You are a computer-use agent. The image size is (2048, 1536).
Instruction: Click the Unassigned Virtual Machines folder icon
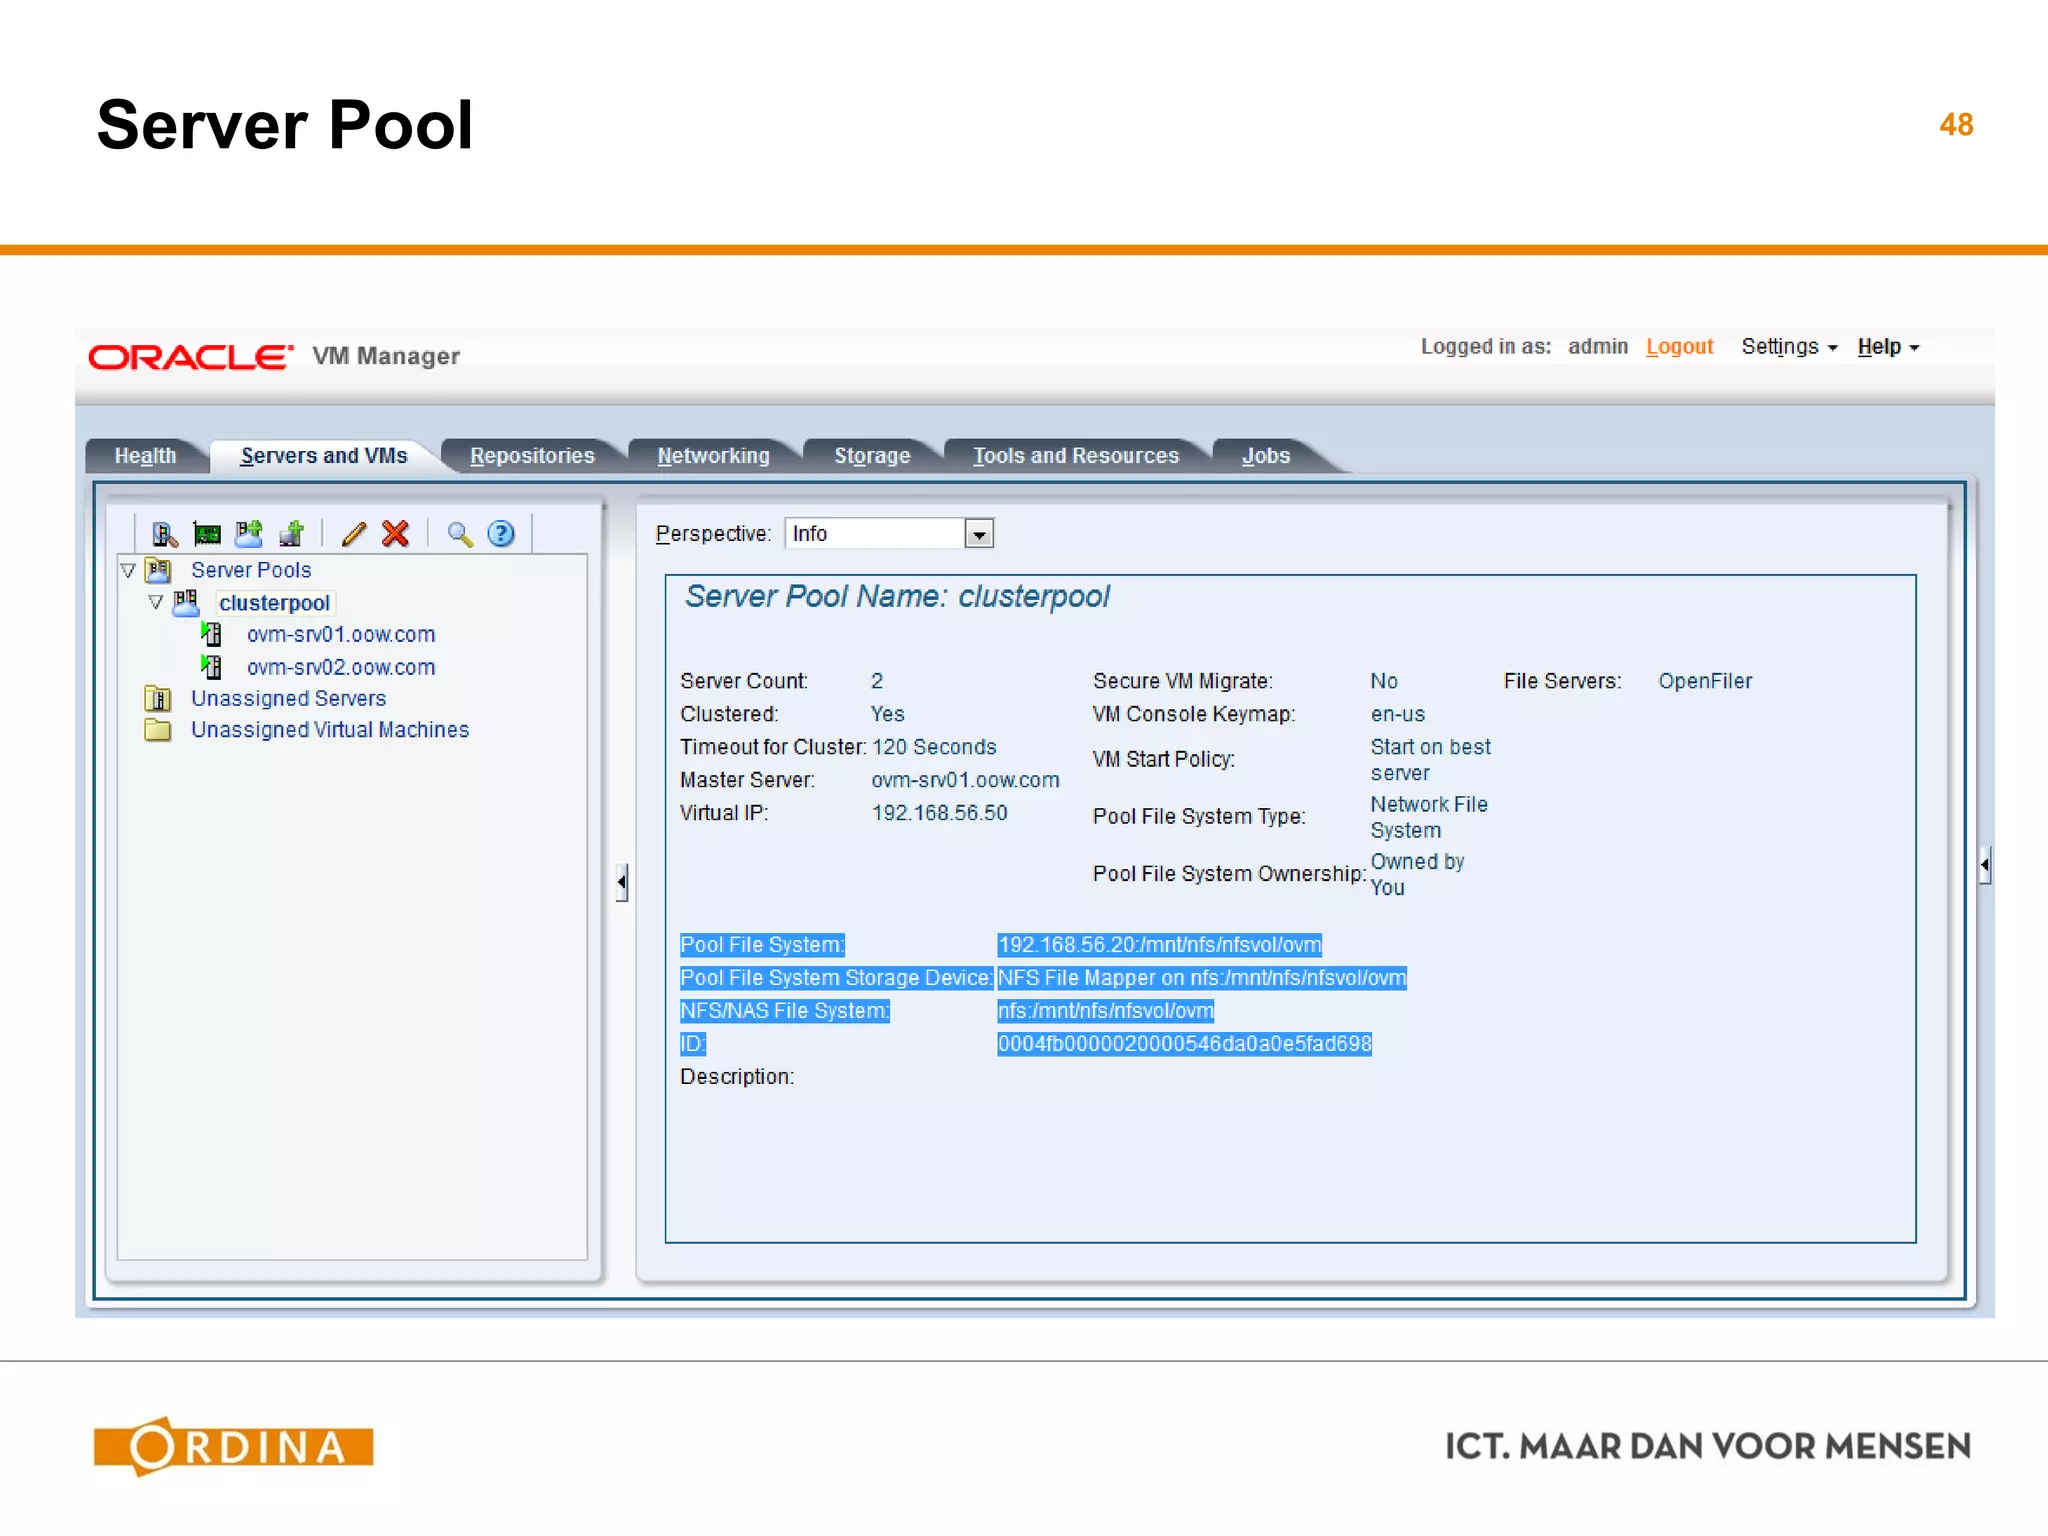coord(158,730)
